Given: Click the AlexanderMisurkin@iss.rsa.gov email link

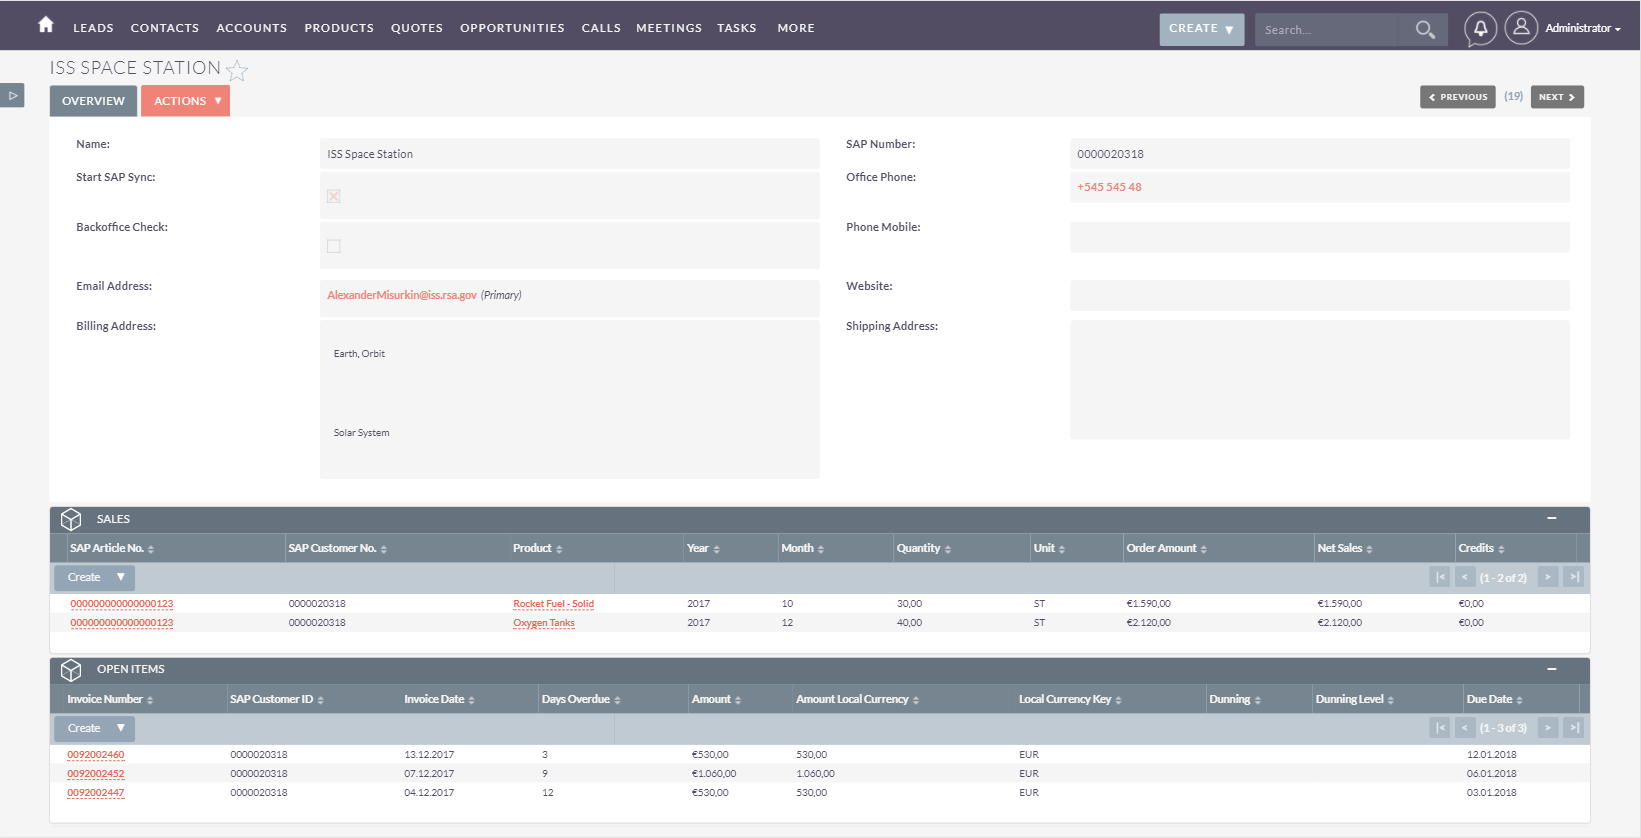Looking at the screenshot, I should pyautogui.click(x=402, y=295).
